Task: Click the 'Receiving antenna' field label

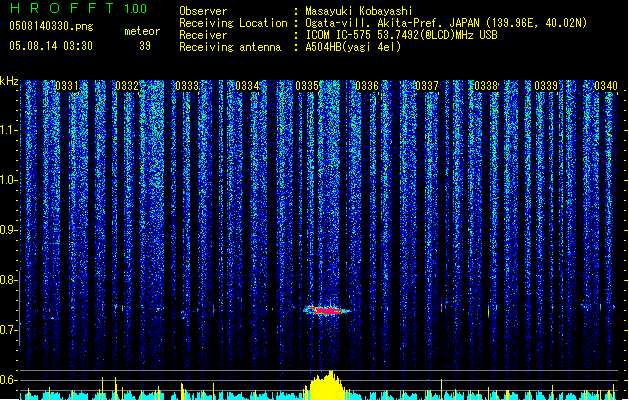Action: pos(230,47)
